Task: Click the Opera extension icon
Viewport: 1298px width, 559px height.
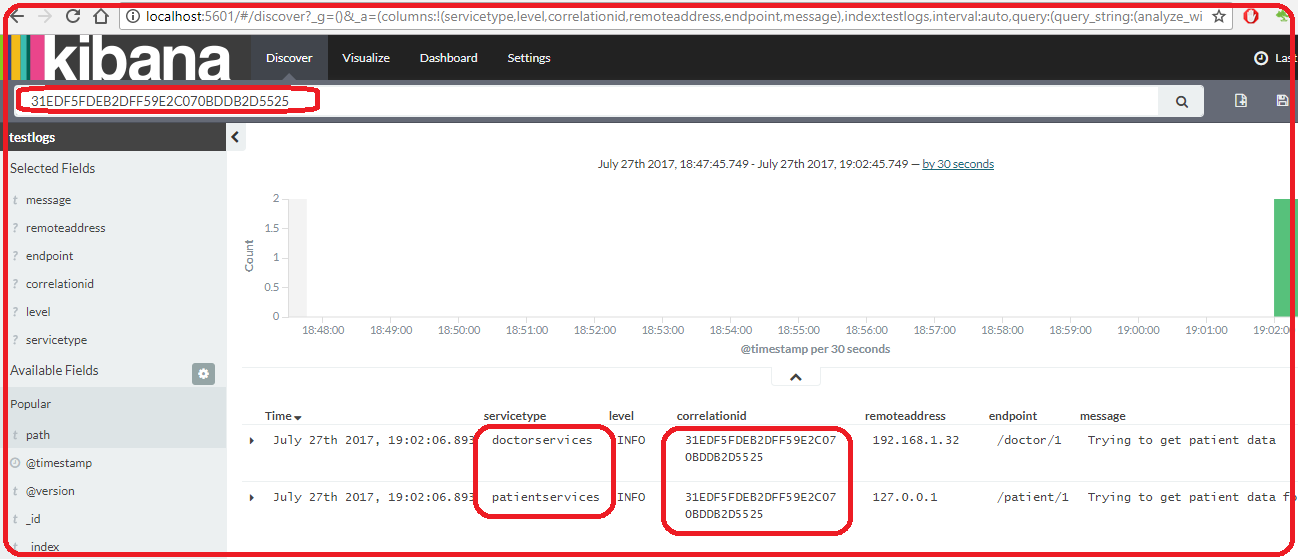Action: pyautogui.click(x=1251, y=17)
